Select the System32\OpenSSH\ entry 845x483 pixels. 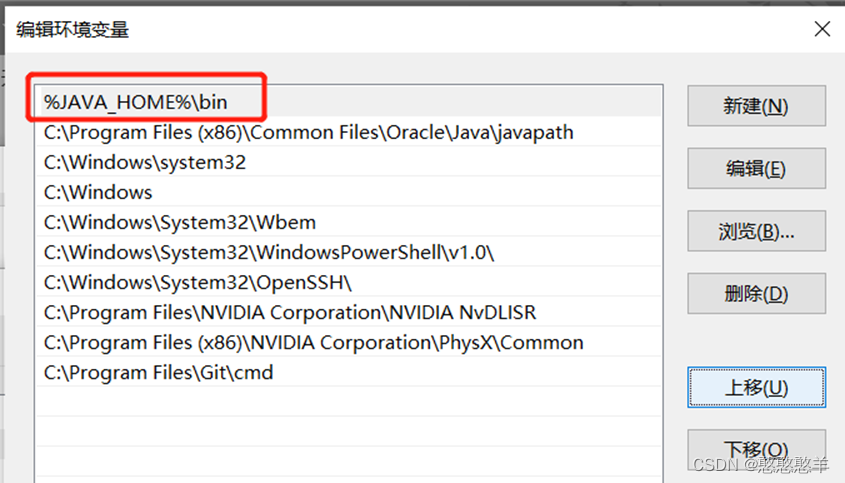coord(348,282)
